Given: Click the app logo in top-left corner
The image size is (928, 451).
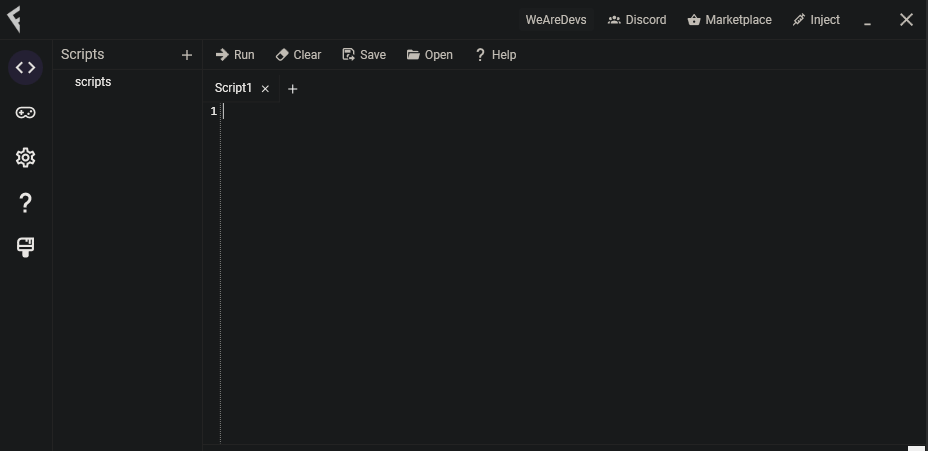Looking at the screenshot, I should point(14,20).
